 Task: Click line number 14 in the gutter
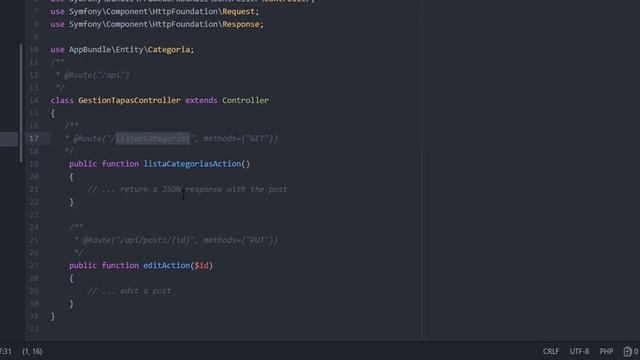pos(33,100)
